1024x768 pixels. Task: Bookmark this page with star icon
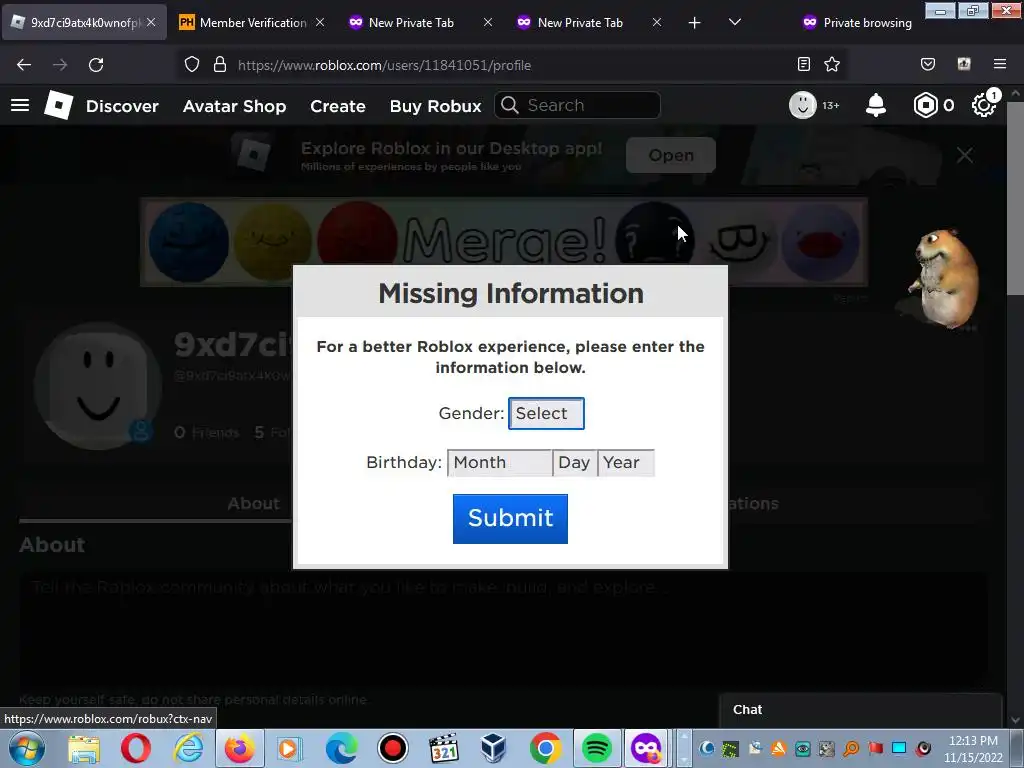pos(832,64)
